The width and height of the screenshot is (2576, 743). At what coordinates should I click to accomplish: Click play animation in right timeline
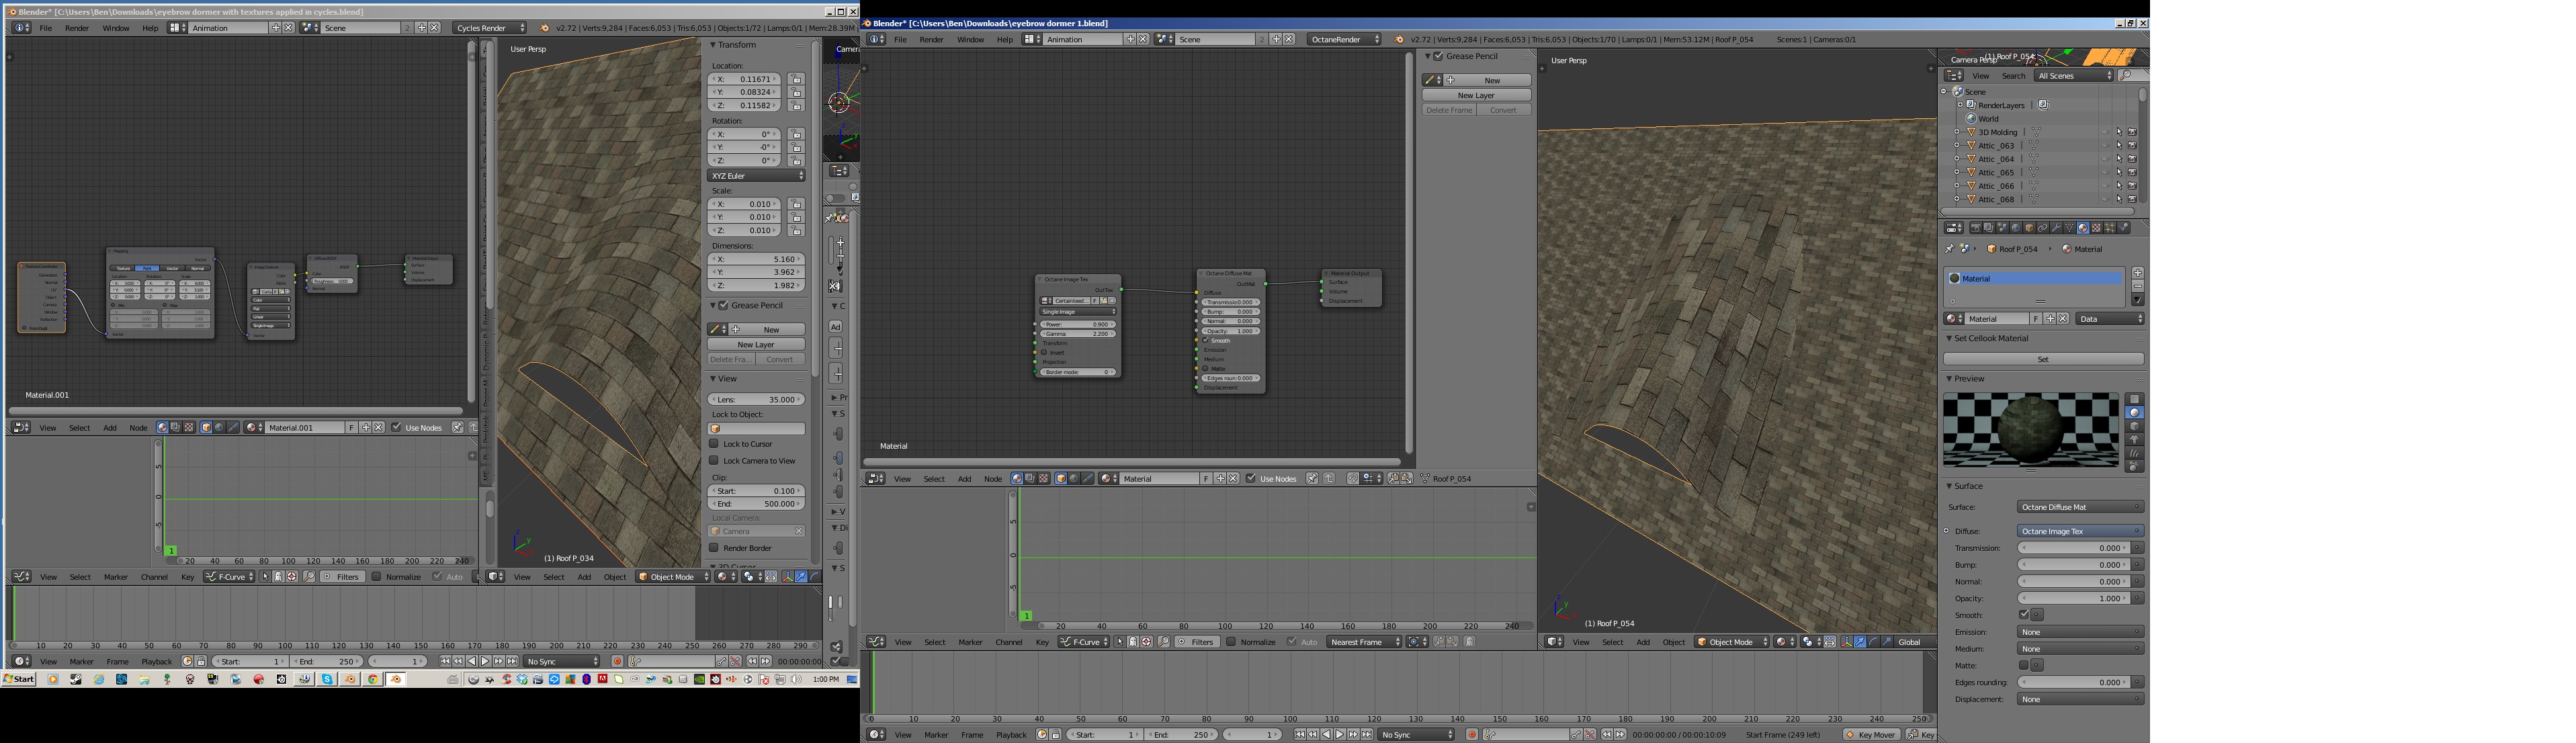click(1340, 734)
